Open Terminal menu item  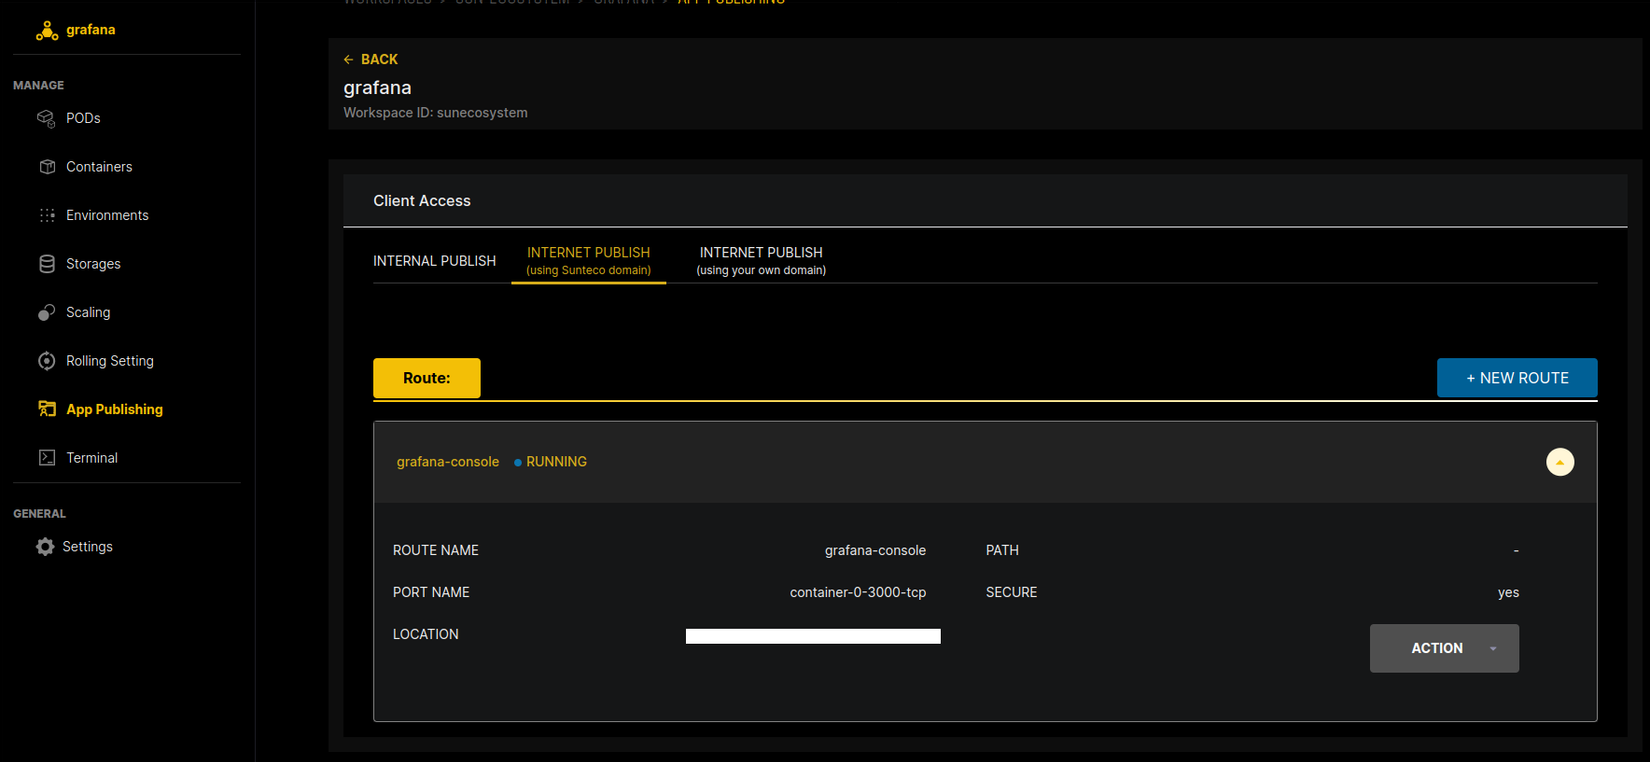tap(92, 458)
